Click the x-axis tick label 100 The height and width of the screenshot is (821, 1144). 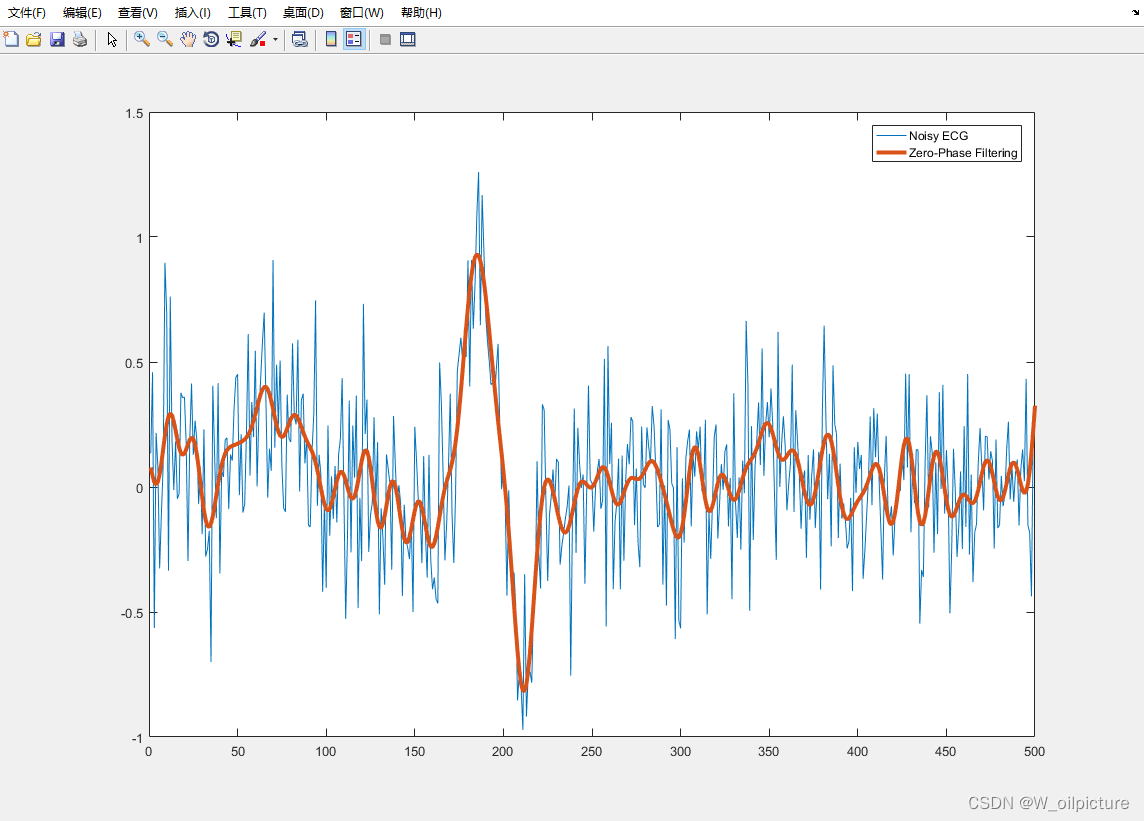[x=325, y=752]
